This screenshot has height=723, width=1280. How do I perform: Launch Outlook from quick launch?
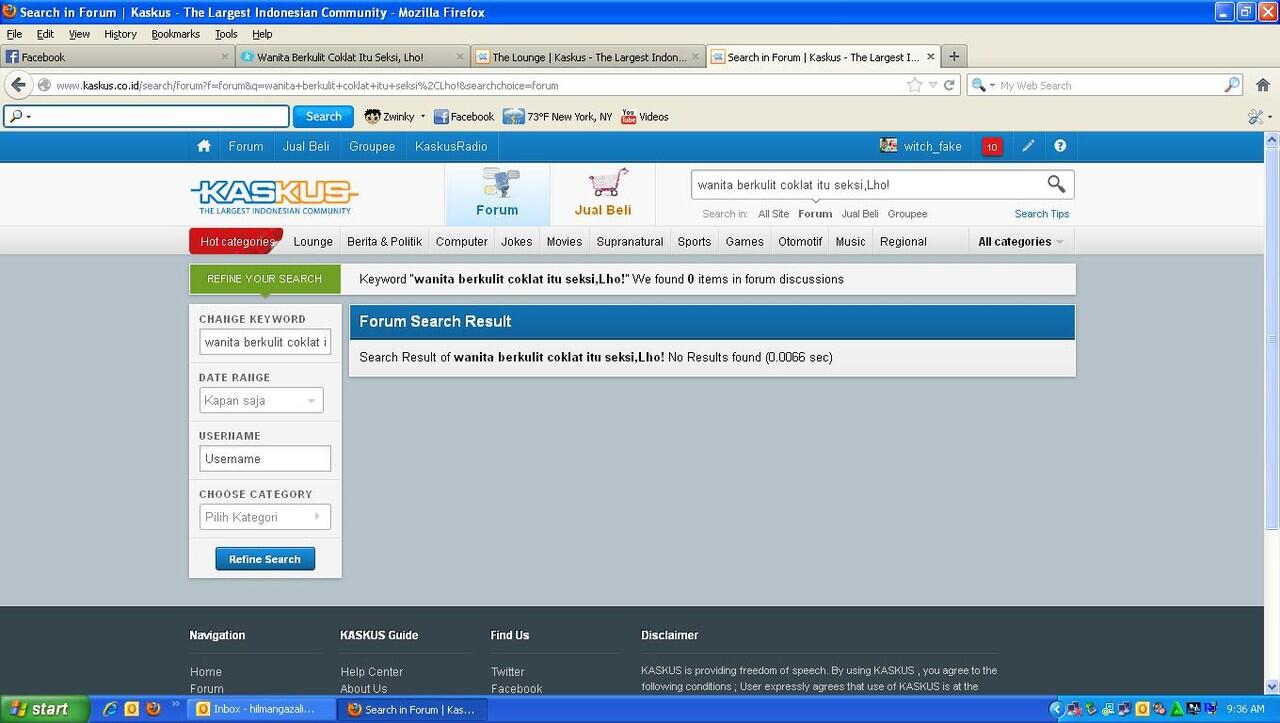point(131,709)
